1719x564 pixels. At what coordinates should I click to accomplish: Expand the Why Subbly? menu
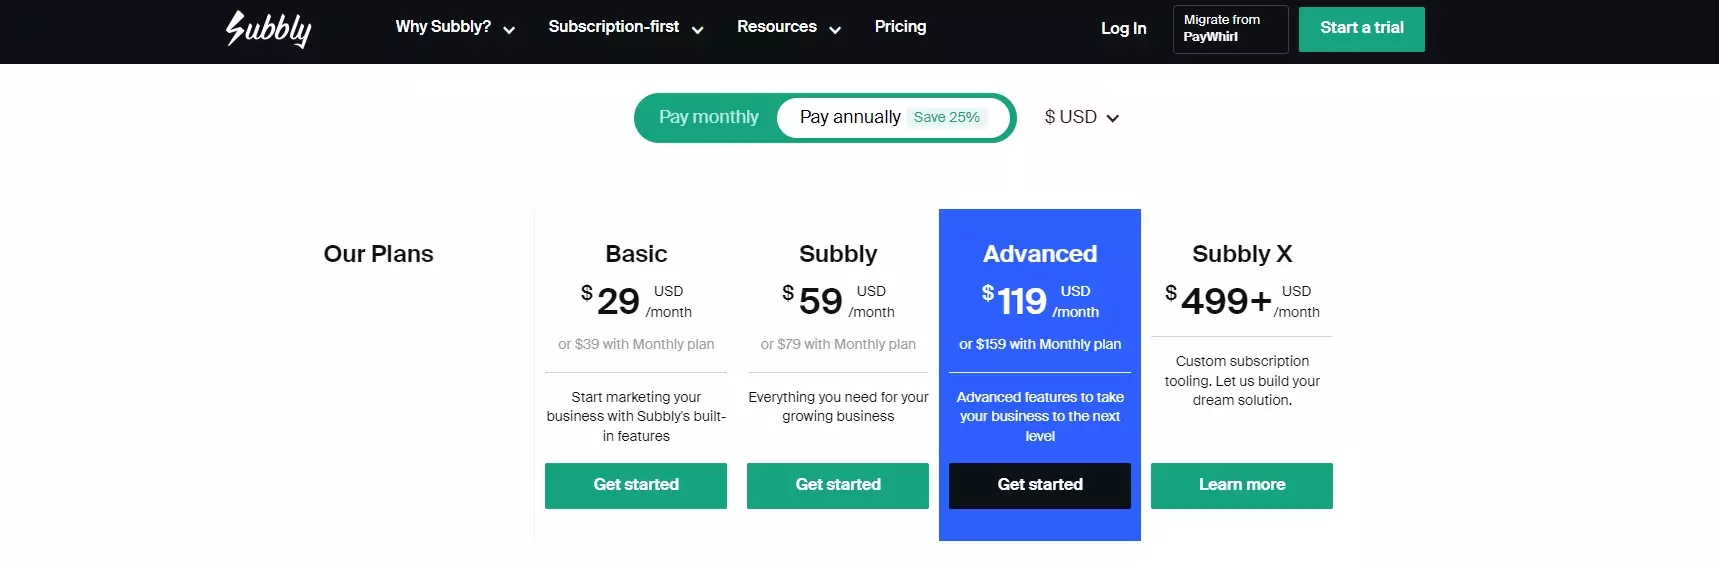click(x=455, y=27)
